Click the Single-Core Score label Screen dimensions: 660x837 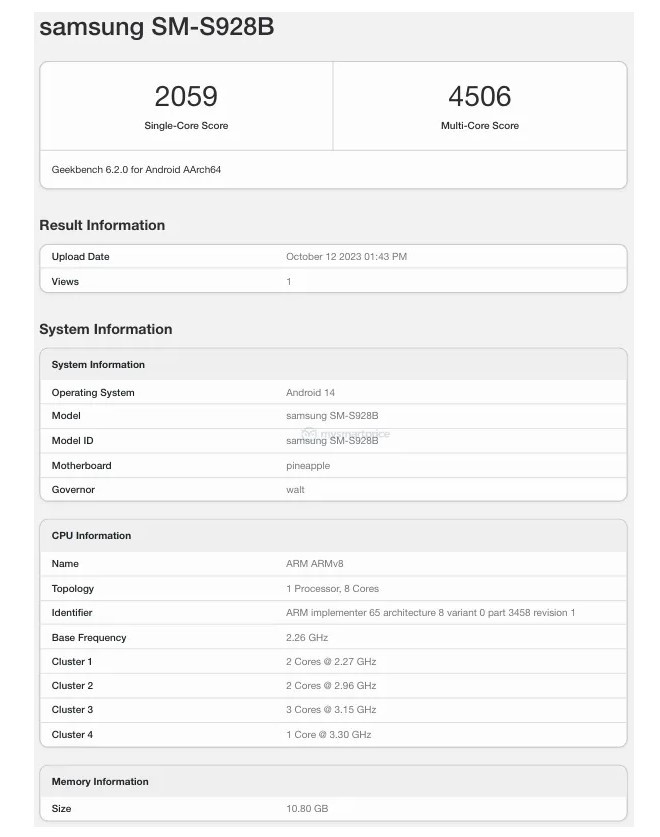[186, 126]
